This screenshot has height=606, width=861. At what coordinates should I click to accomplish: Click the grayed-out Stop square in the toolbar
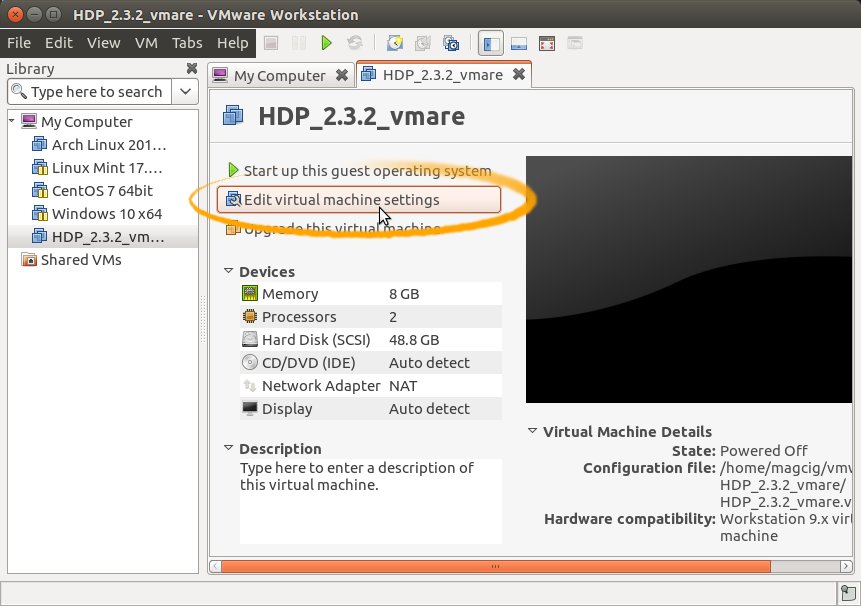(271, 43)
